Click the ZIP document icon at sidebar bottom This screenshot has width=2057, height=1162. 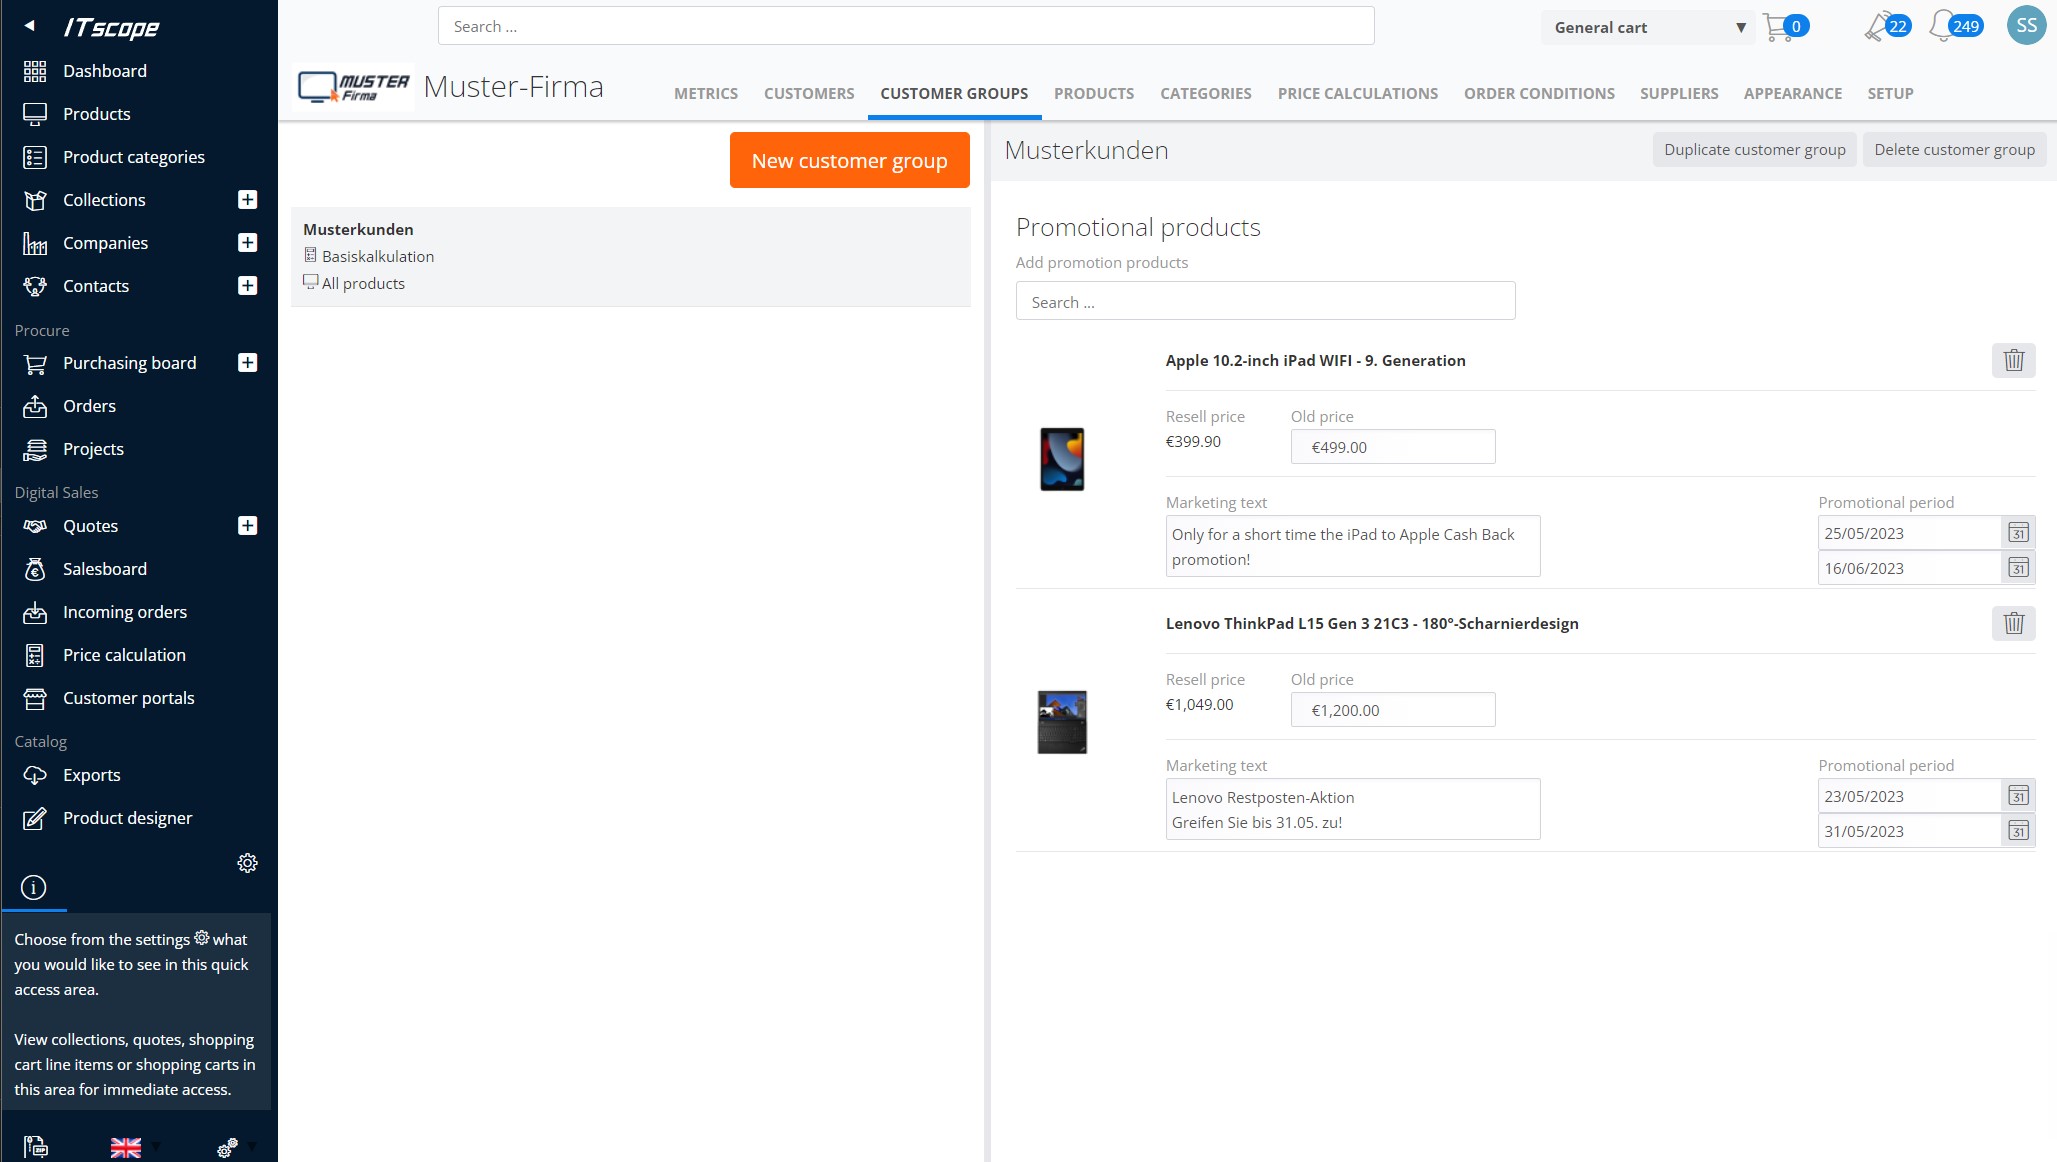point(35,1146)
